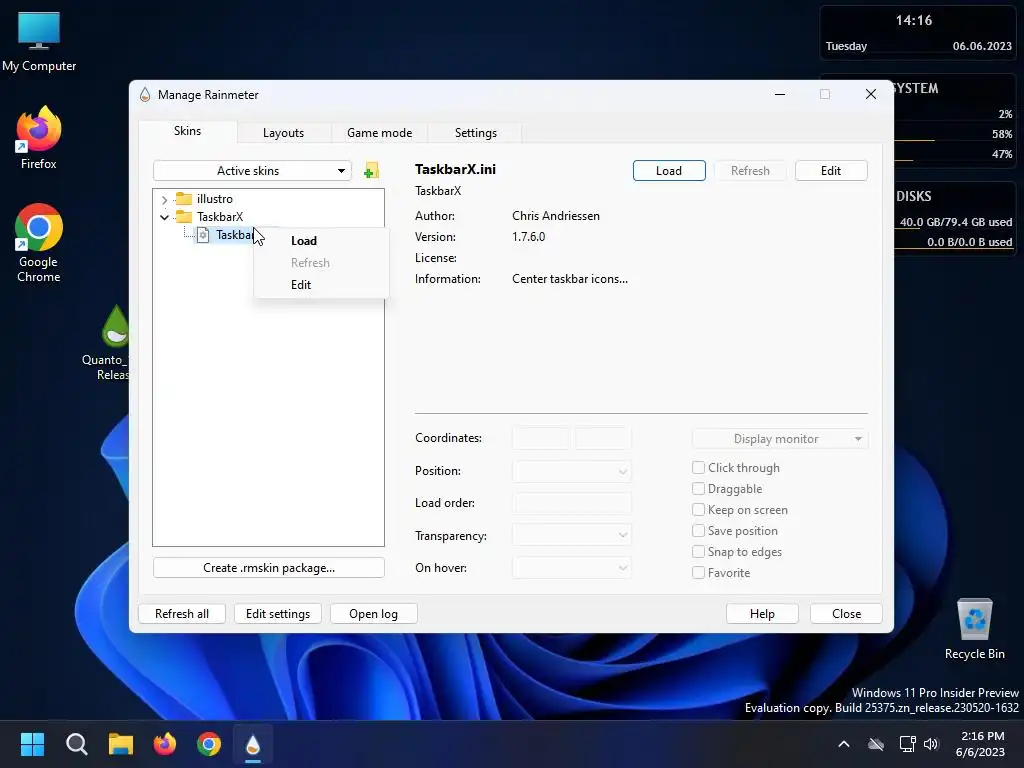Click the Close button at bottom
This screenshot has width=1024, height=768.
(x=846, y=614)
